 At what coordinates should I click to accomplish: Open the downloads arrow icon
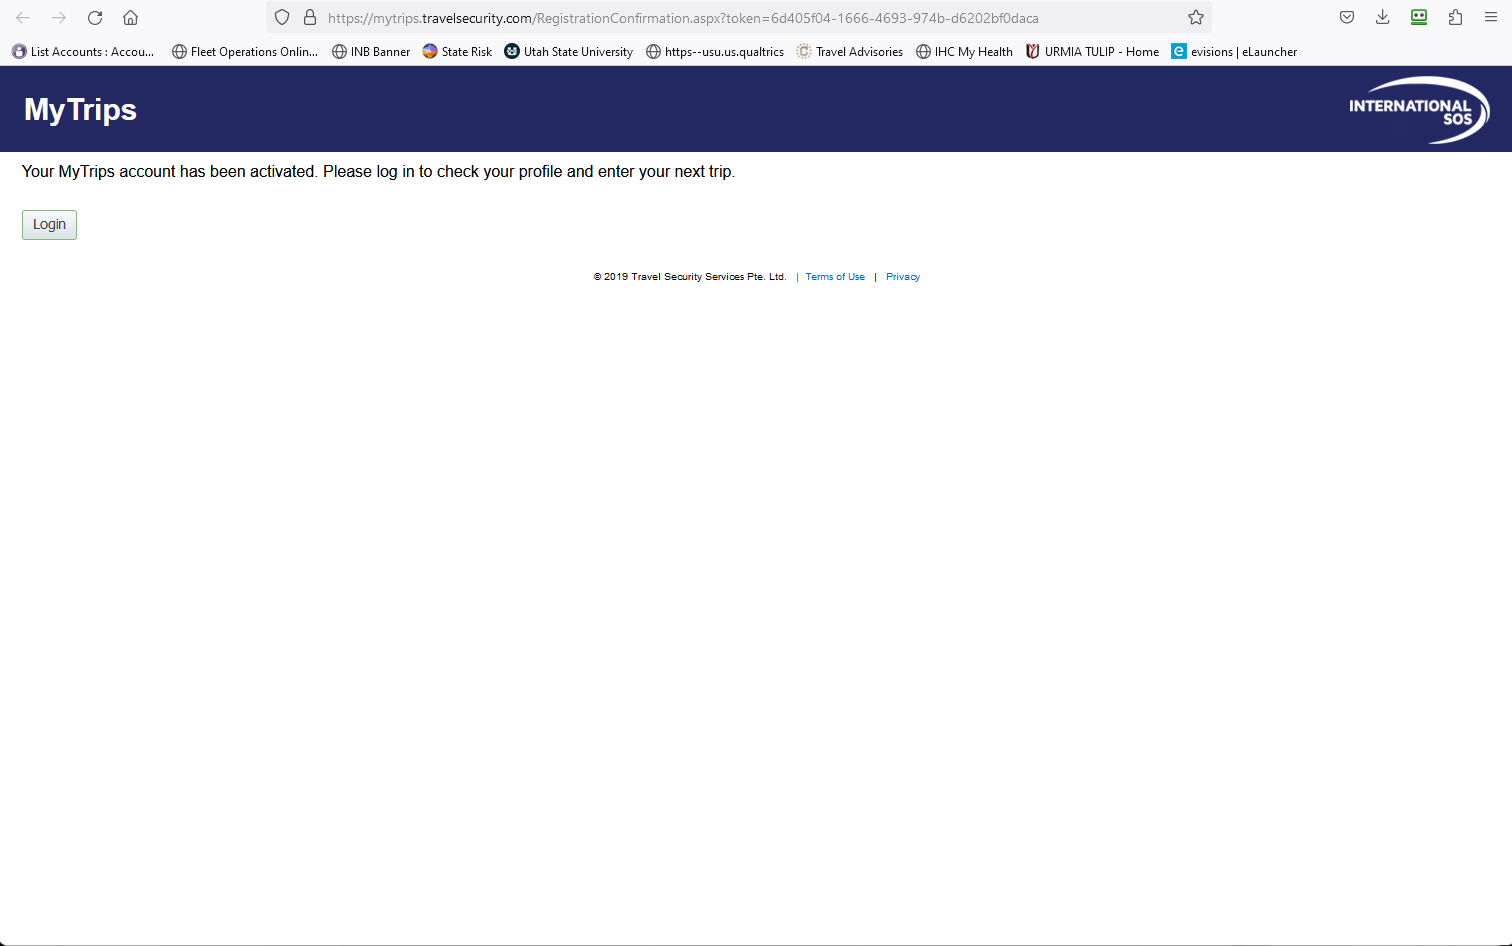(x=1383, y=17)
